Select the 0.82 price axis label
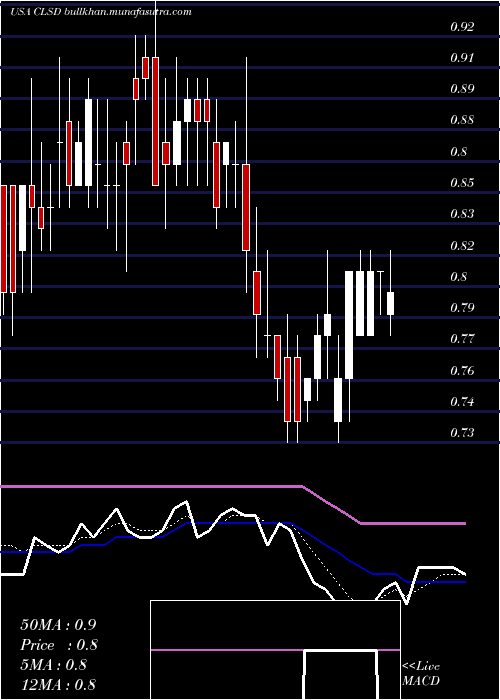 pos(462,246)
